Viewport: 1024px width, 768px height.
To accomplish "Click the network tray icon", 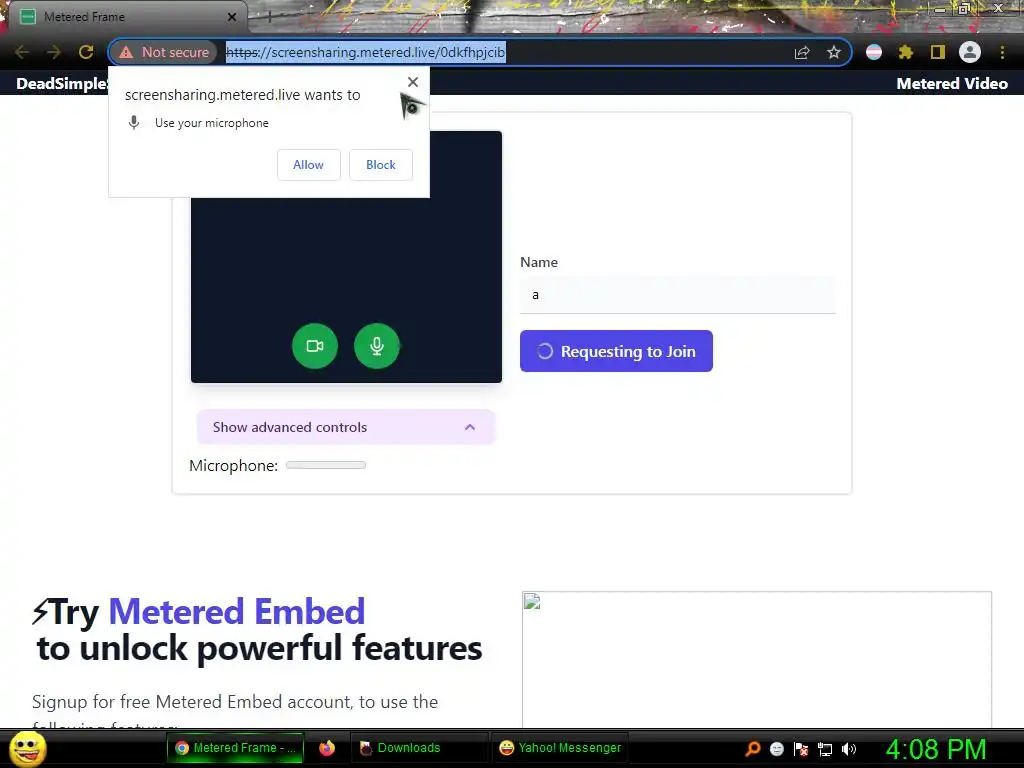I will coord(825,749).
